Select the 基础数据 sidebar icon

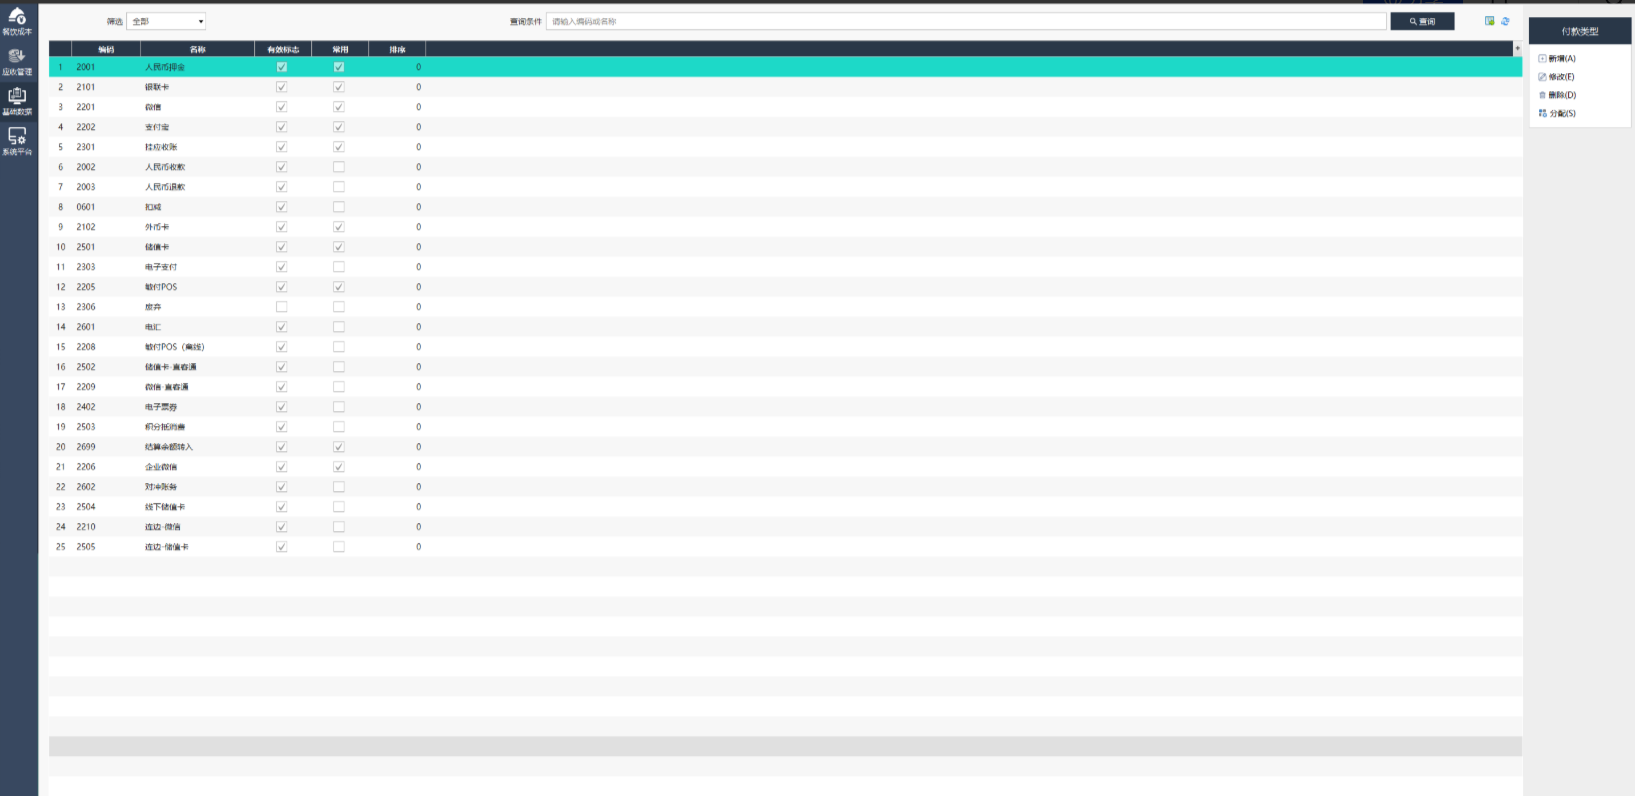click(17, 101)
